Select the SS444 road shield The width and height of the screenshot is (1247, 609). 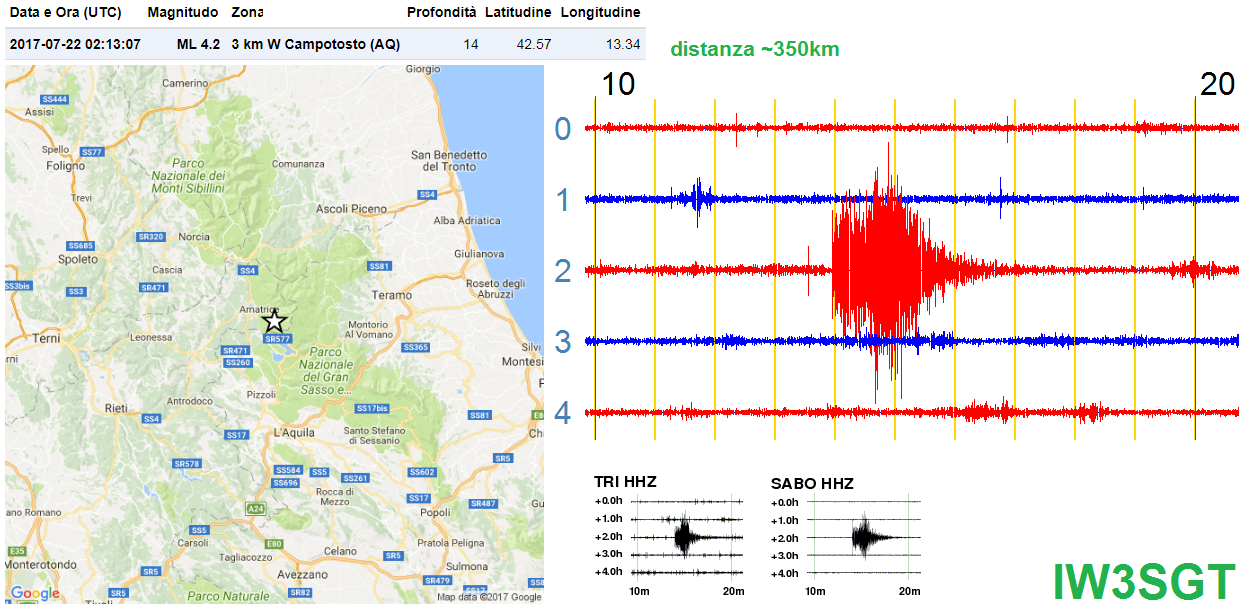[x=54, y=99]
